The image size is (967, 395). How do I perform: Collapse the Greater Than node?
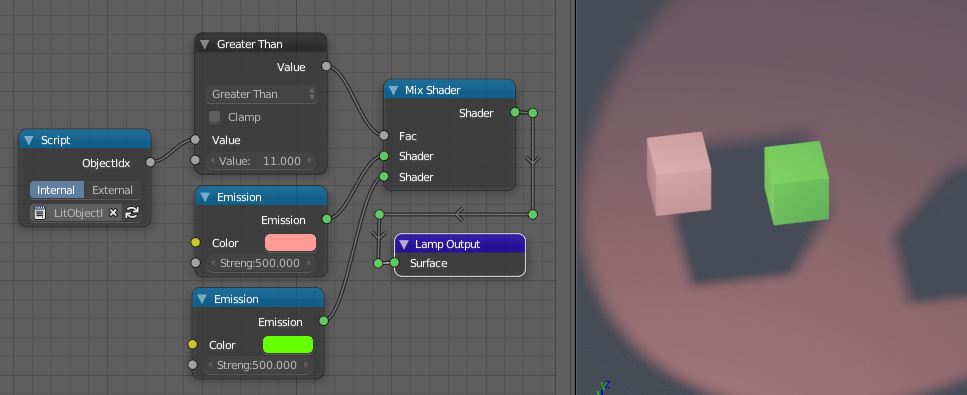click(x=205, y=44)
